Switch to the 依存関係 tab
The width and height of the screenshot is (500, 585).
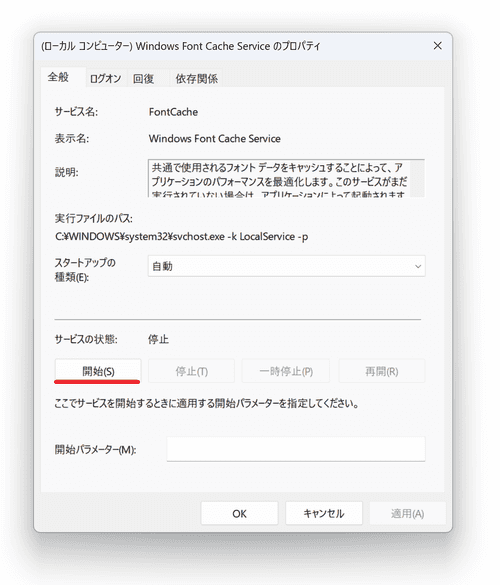pos(196,78)
